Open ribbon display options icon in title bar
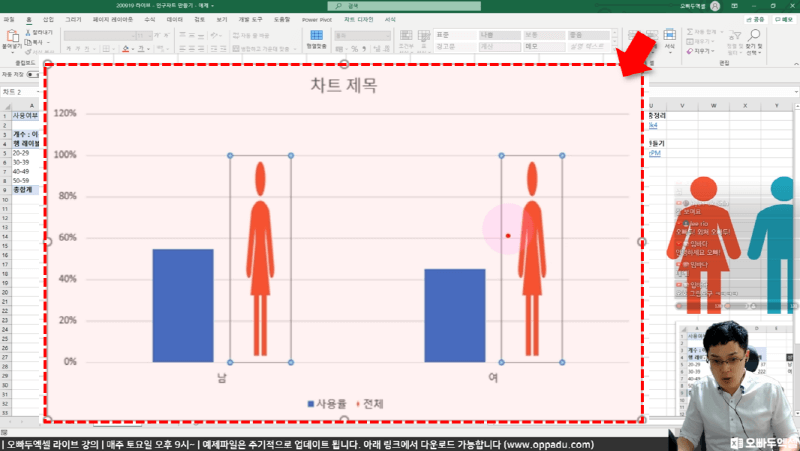This screenshot has height=451, width=800. pyautogui.click(x=735, y=6)
